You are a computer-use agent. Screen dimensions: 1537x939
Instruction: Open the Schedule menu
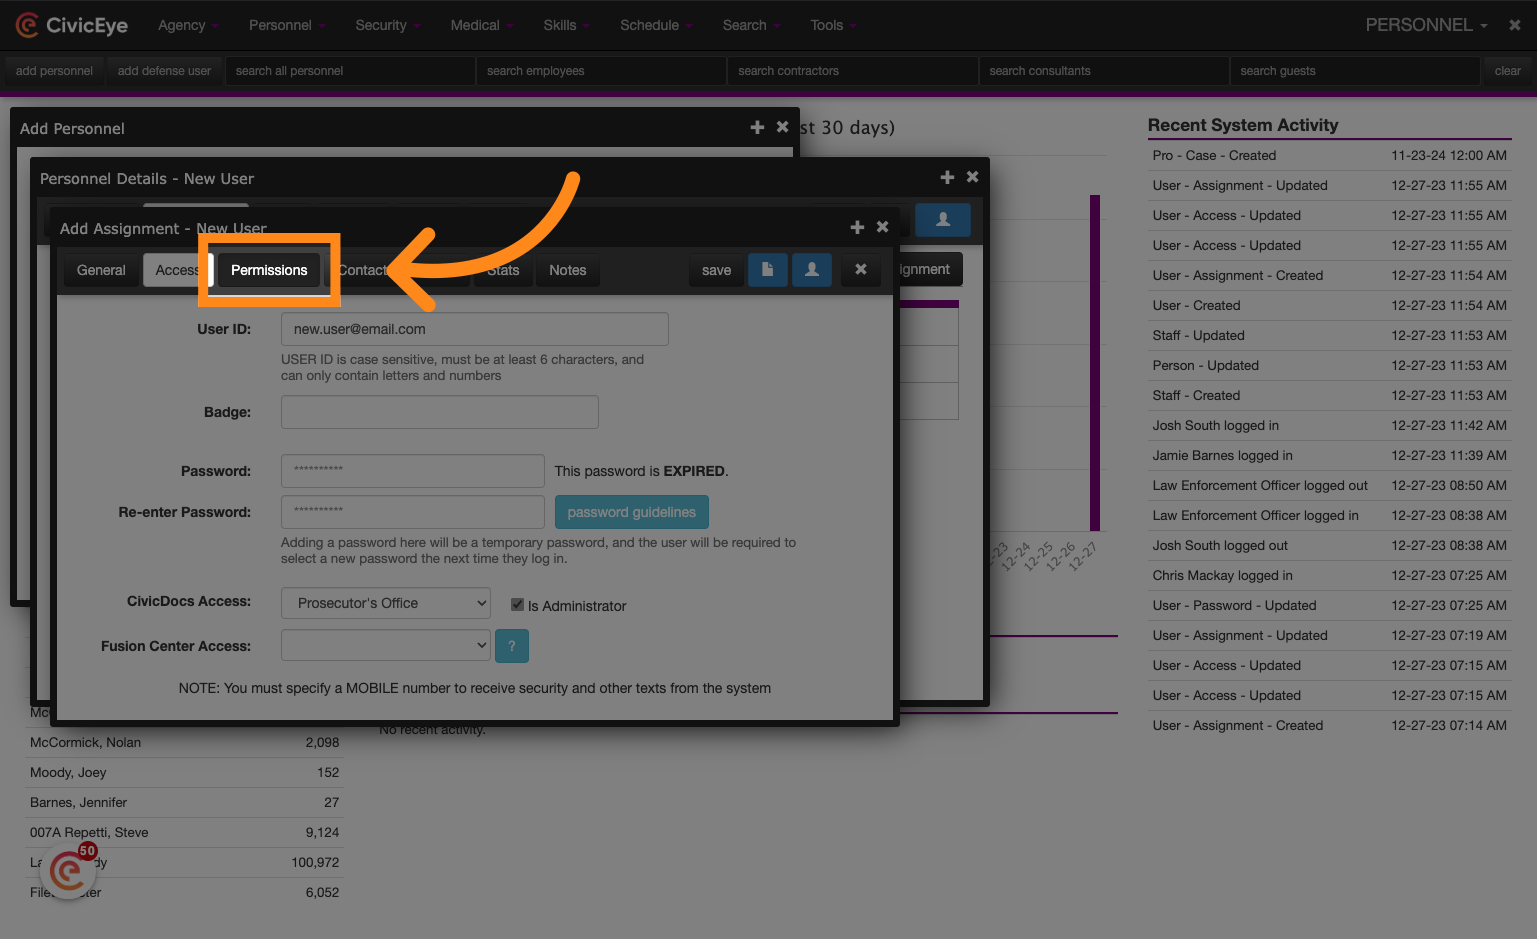(x=656, y=25)
